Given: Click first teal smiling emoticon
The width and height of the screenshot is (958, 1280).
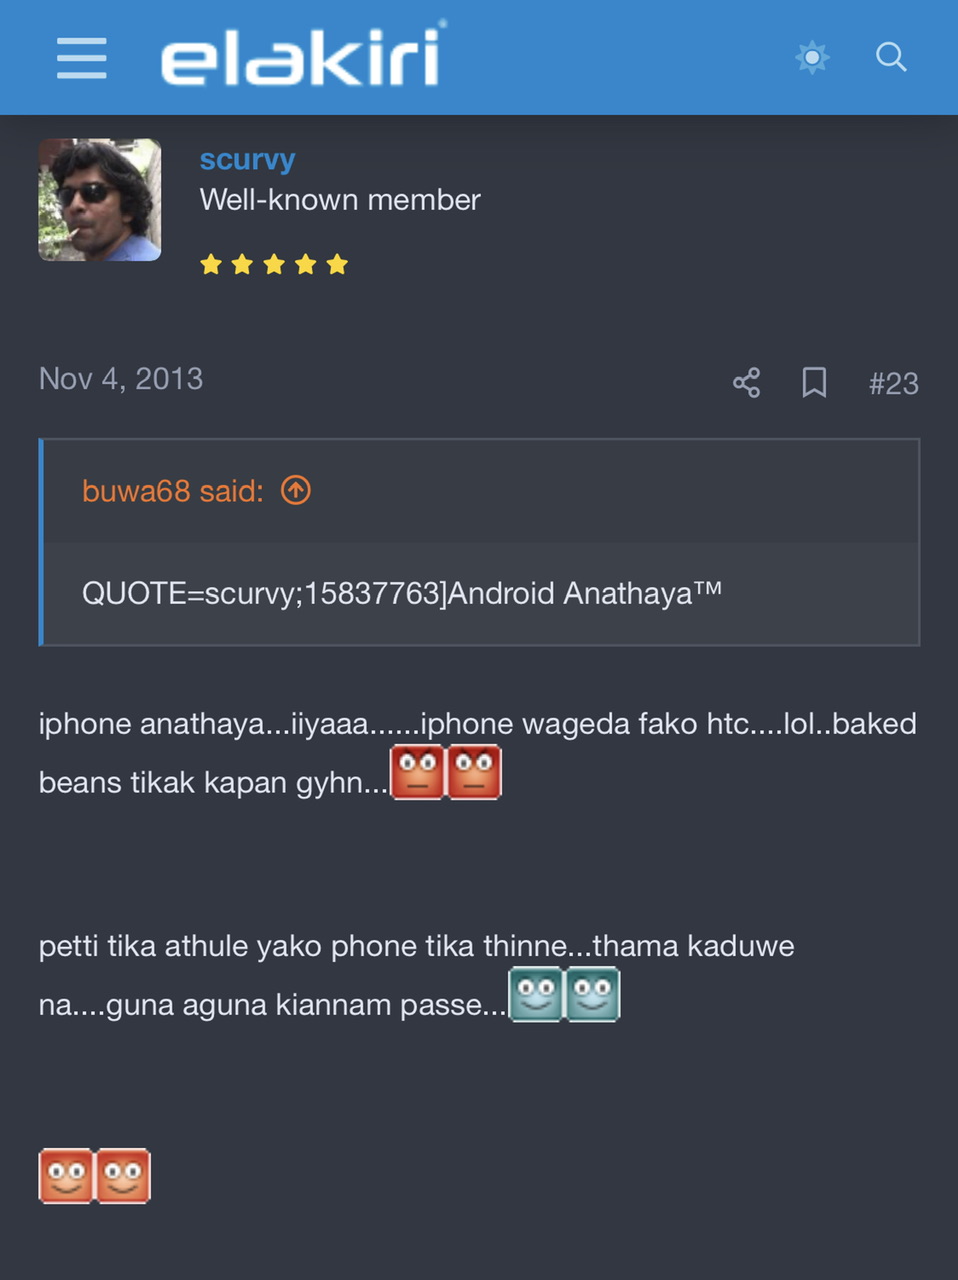Looking at the screenshot, I should point(536,994).
